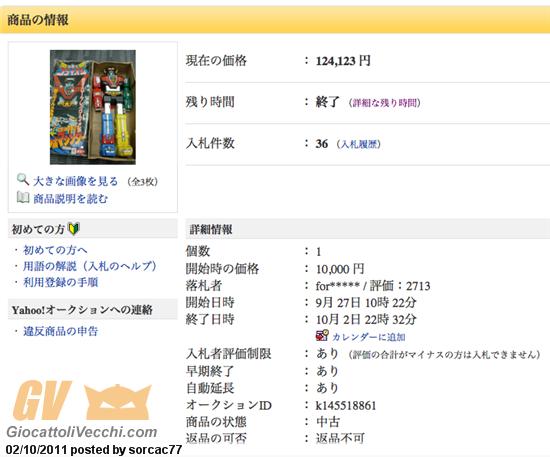Select the 商品の情報 header bar

(x=275, y=20)
